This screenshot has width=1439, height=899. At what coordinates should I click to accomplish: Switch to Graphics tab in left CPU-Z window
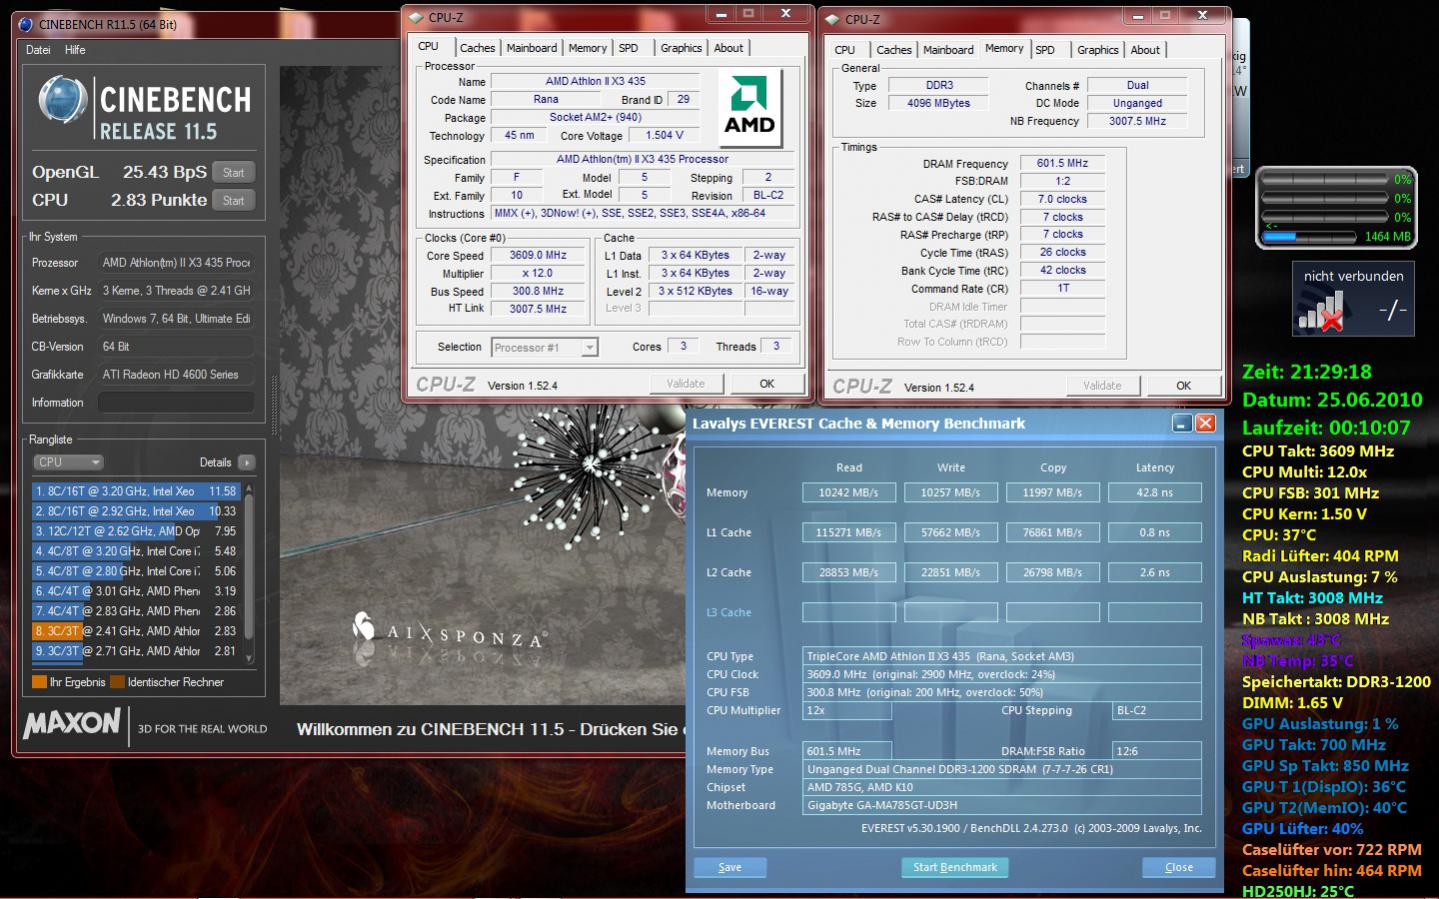[x=681, y=48]
